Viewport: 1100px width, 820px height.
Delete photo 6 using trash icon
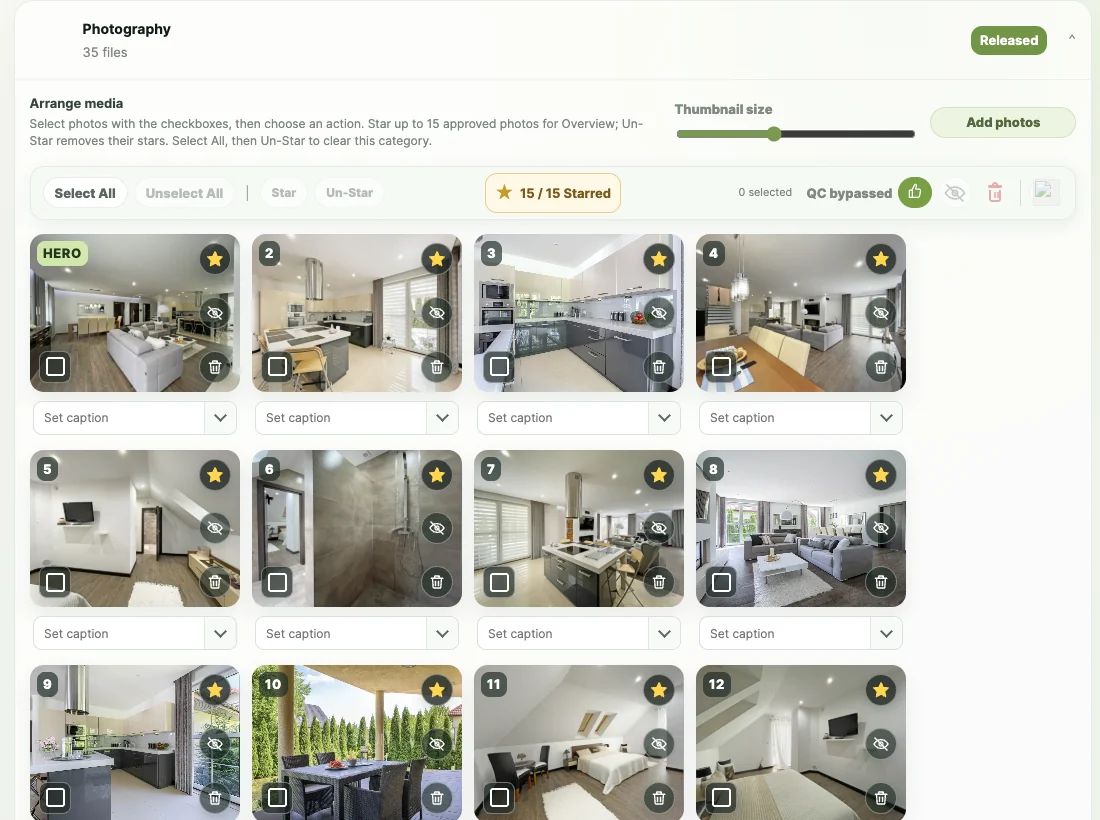pos(437,582)
